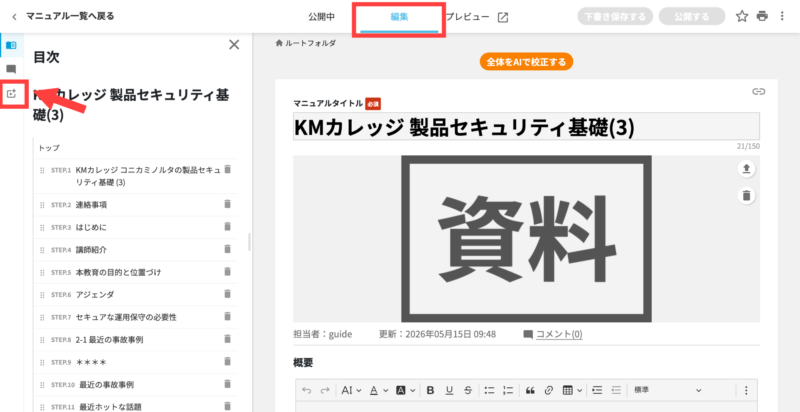Insert a numbered list
The width and height of the screenshot is (800, 412).
(x=508, y=391)
